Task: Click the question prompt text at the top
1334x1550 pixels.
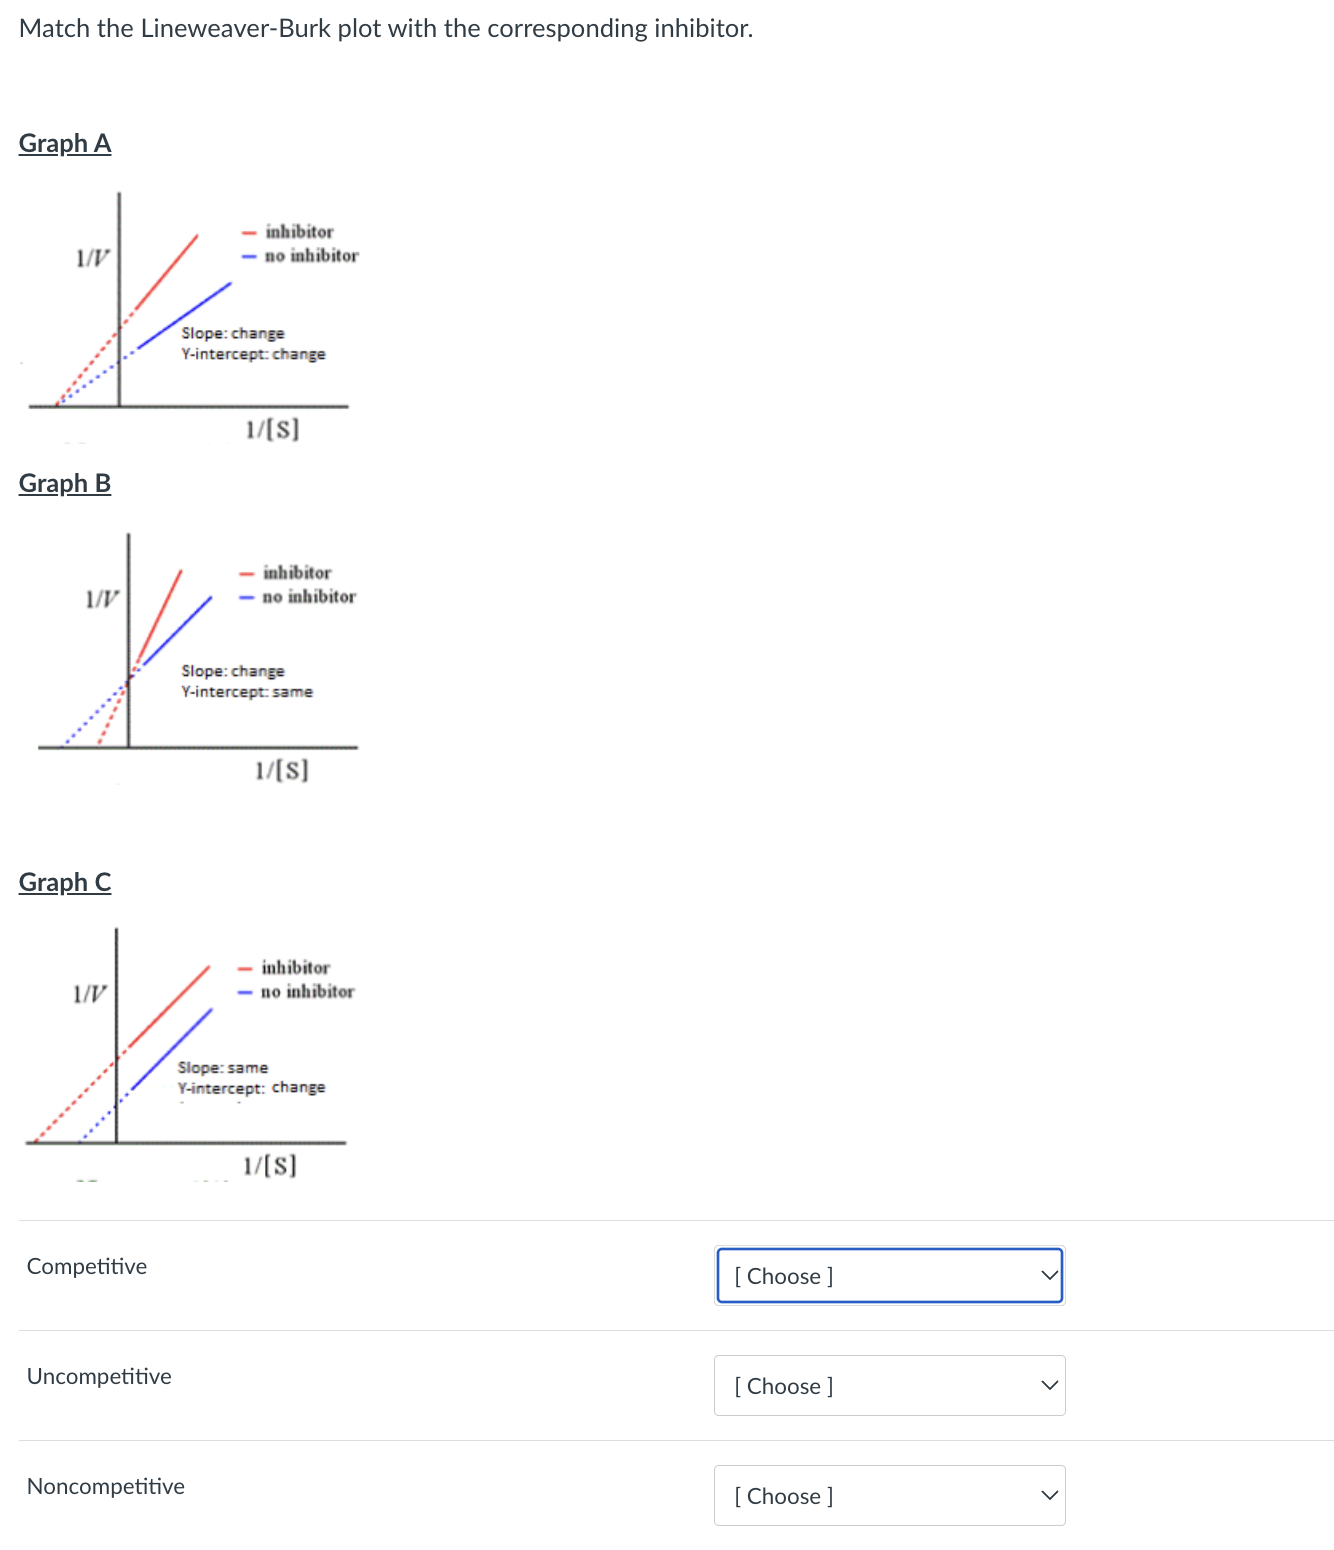Action: click(x=385, y=28)
